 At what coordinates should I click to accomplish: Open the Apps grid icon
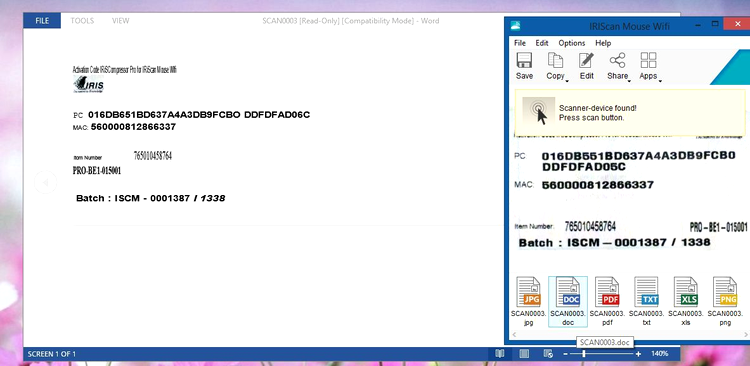(x=648, y=61)
